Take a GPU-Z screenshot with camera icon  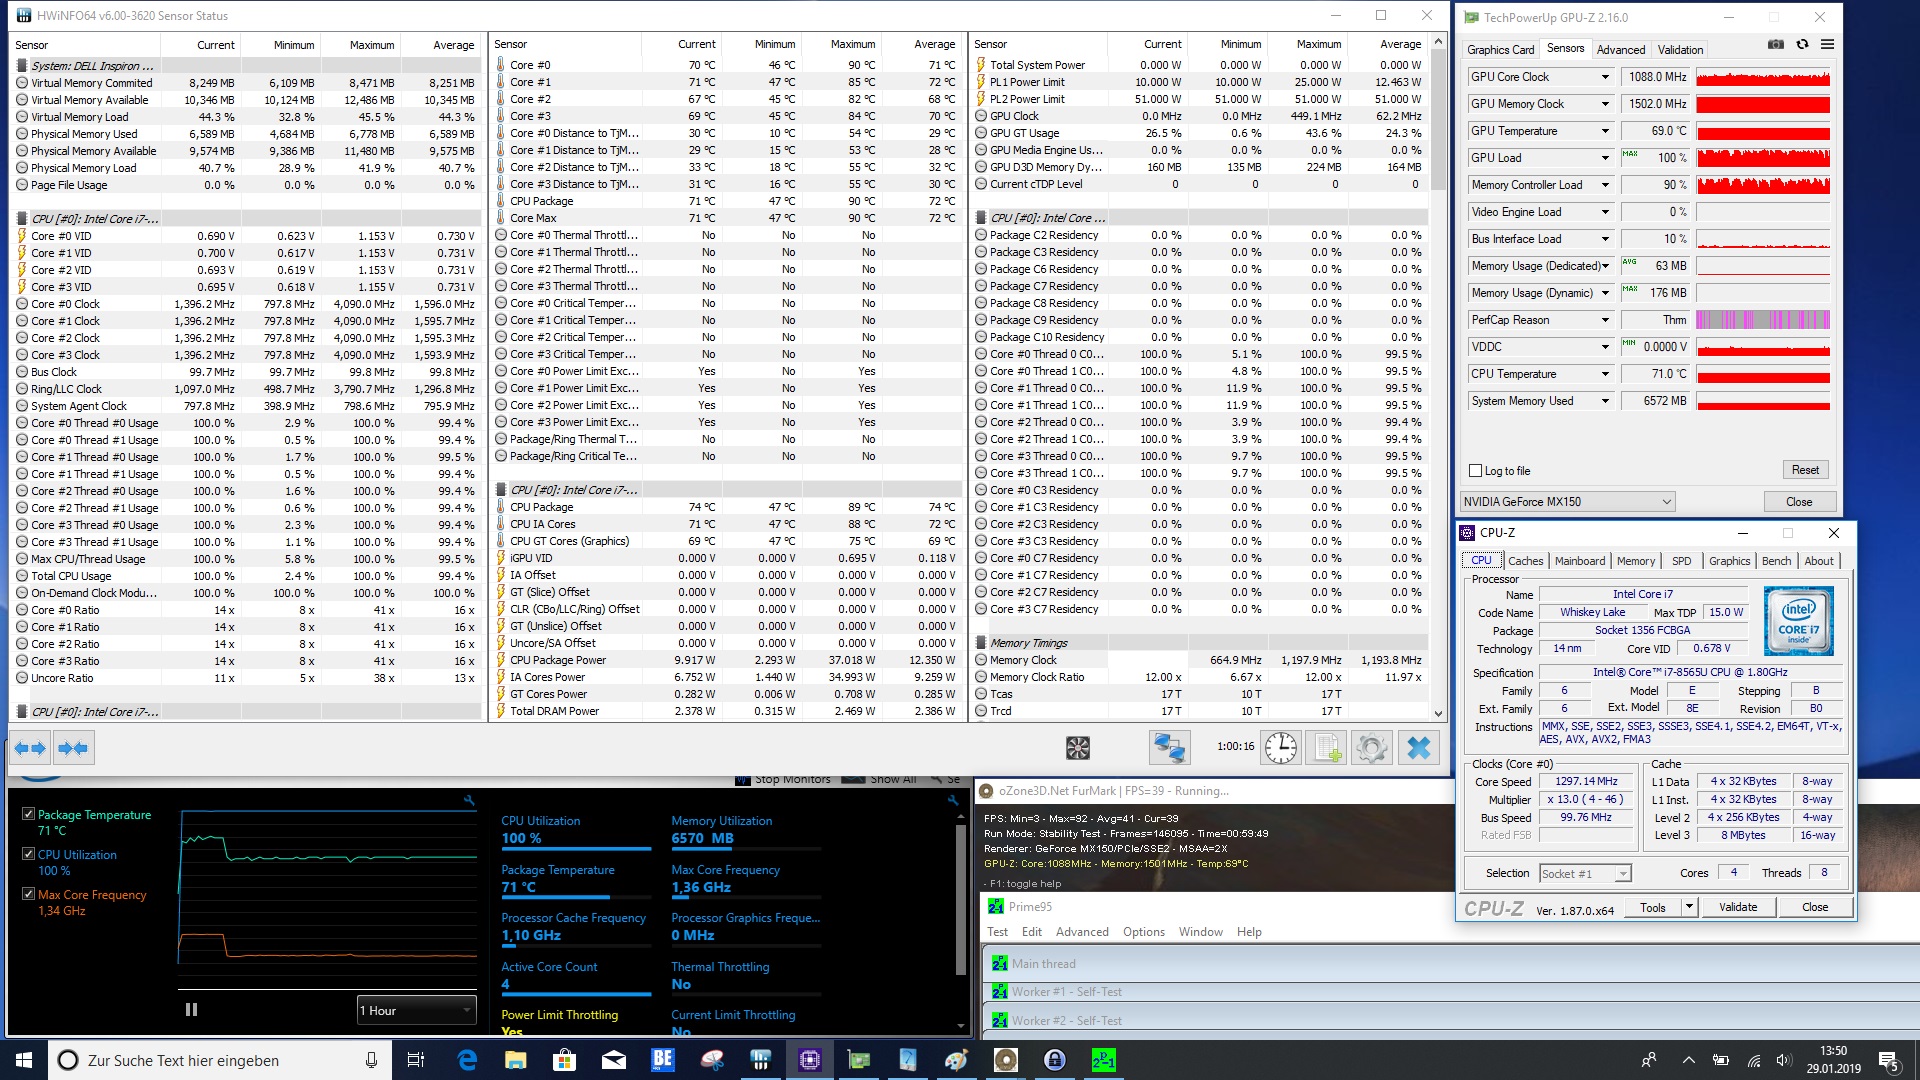(x=1776, y=45)
